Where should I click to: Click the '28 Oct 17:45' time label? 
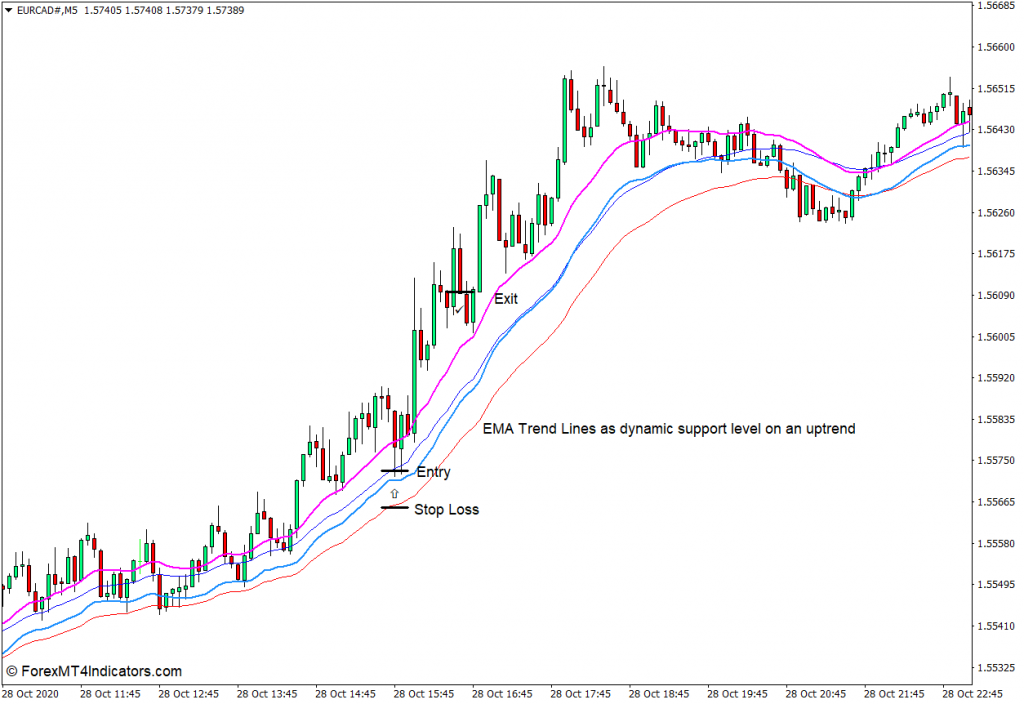point(581,694)
